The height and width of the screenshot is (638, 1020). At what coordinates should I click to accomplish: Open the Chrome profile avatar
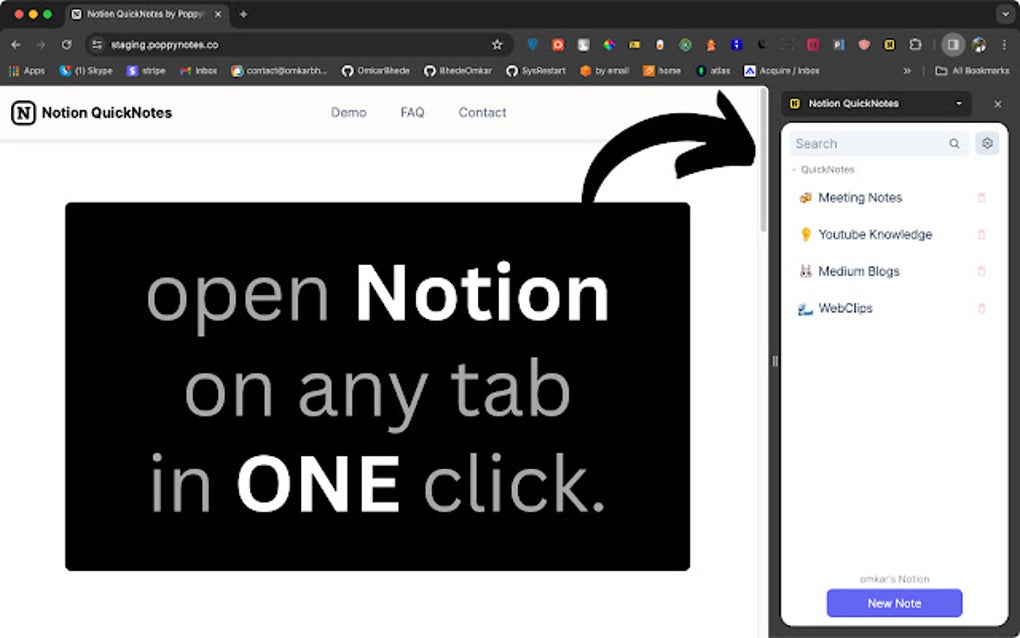coord(979,44)
